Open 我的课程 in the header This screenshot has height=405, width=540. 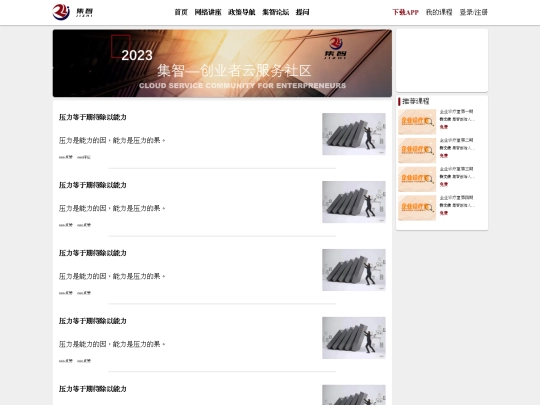(439, 12)
